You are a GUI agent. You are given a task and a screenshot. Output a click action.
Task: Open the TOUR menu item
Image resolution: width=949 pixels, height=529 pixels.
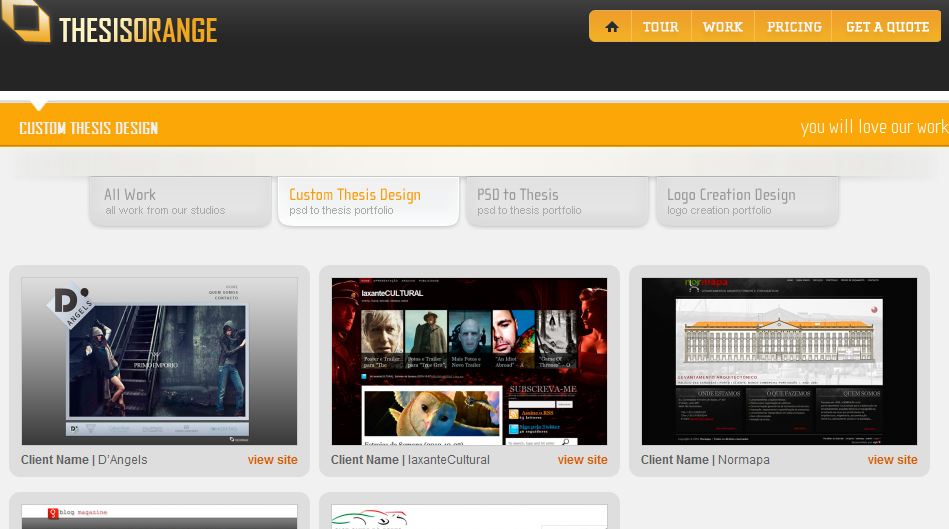660,27
